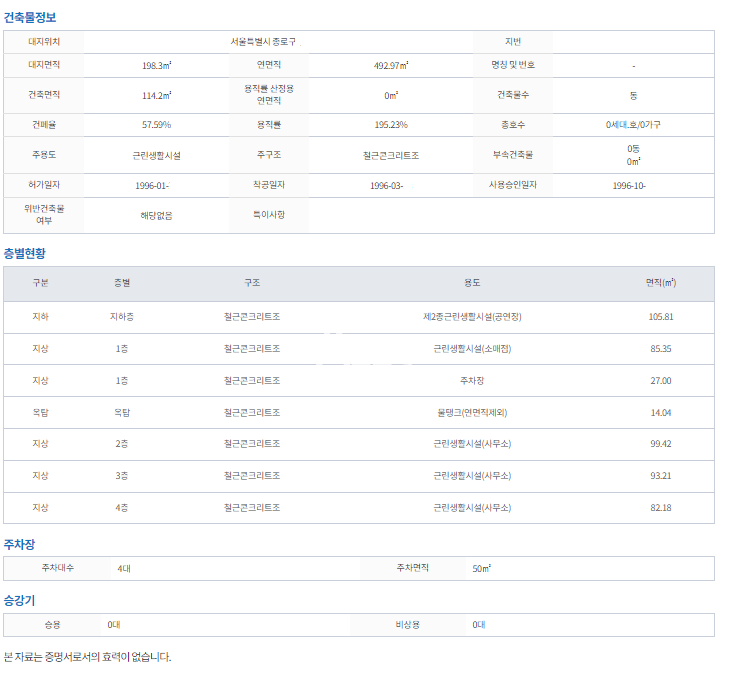Select the 면적(㎡) column header

[660, 283]
